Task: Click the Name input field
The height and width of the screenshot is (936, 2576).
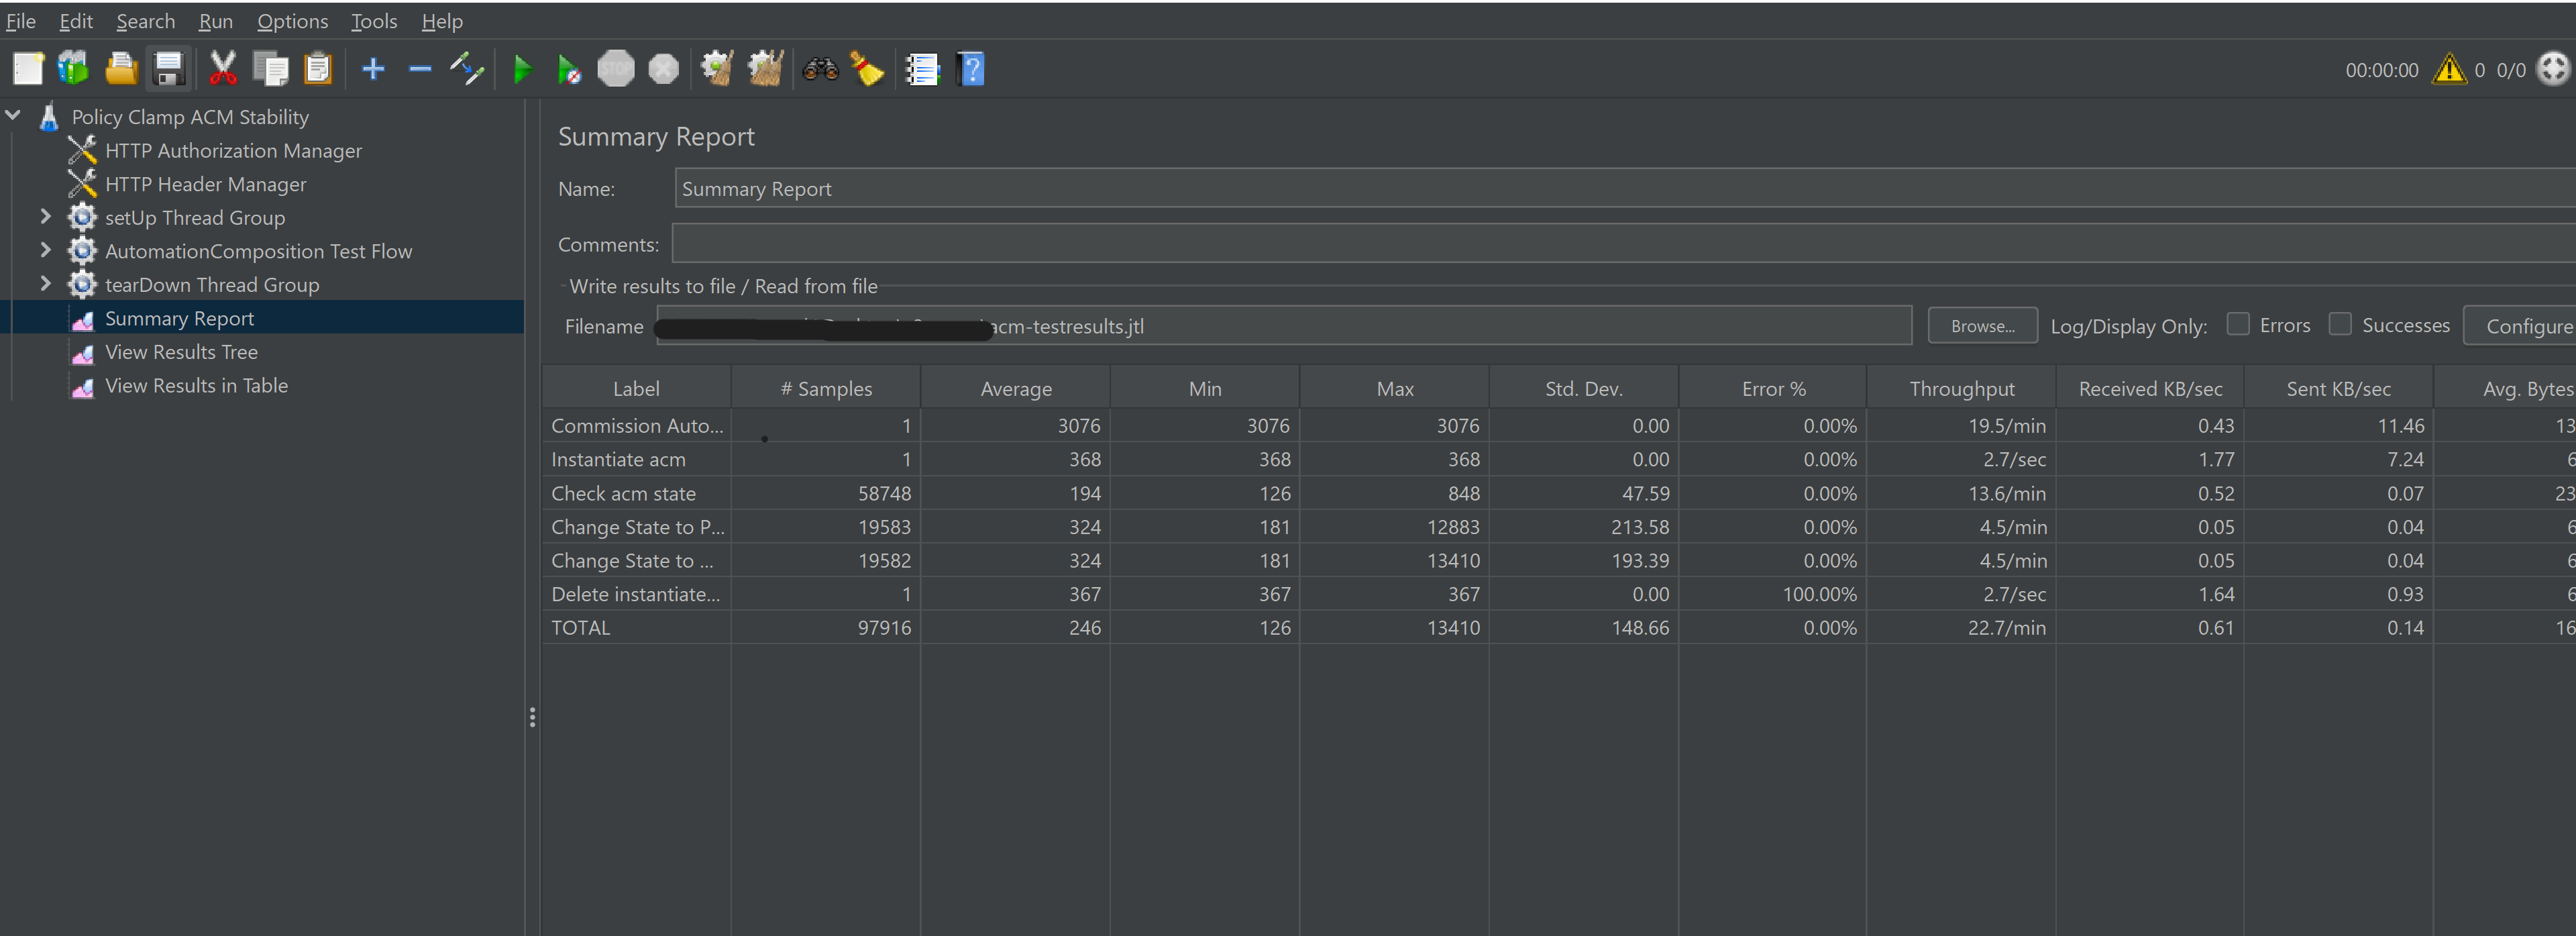Action: tap(1625, 188)
